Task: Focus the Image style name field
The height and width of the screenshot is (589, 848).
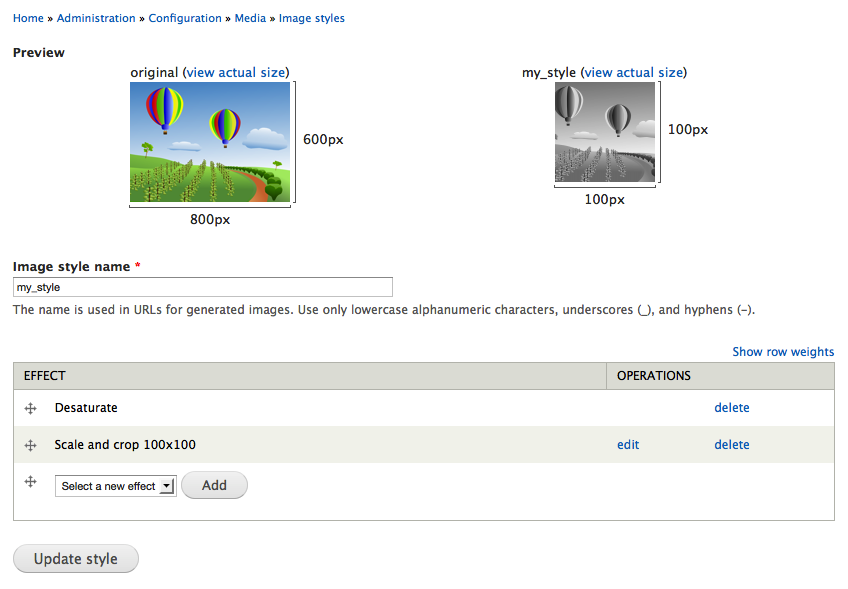Action: (x=203, y=287)
